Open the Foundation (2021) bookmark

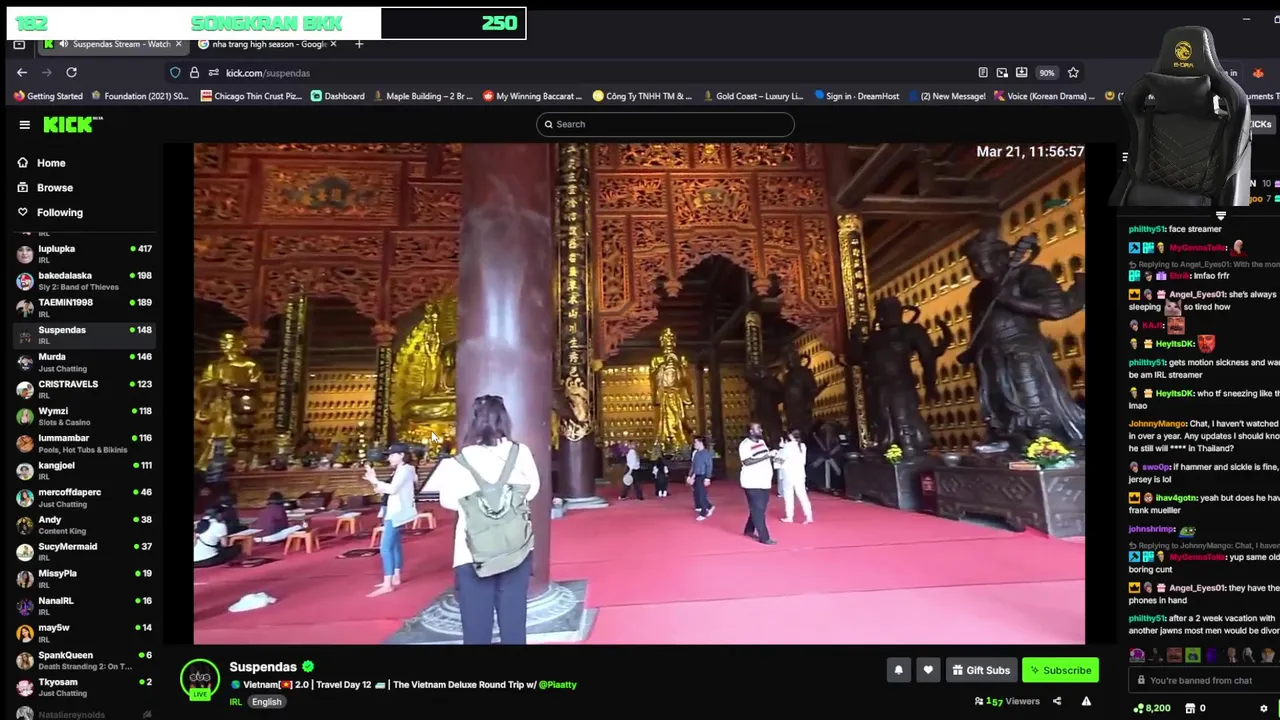pyautogui.click(x=140, y=96)
